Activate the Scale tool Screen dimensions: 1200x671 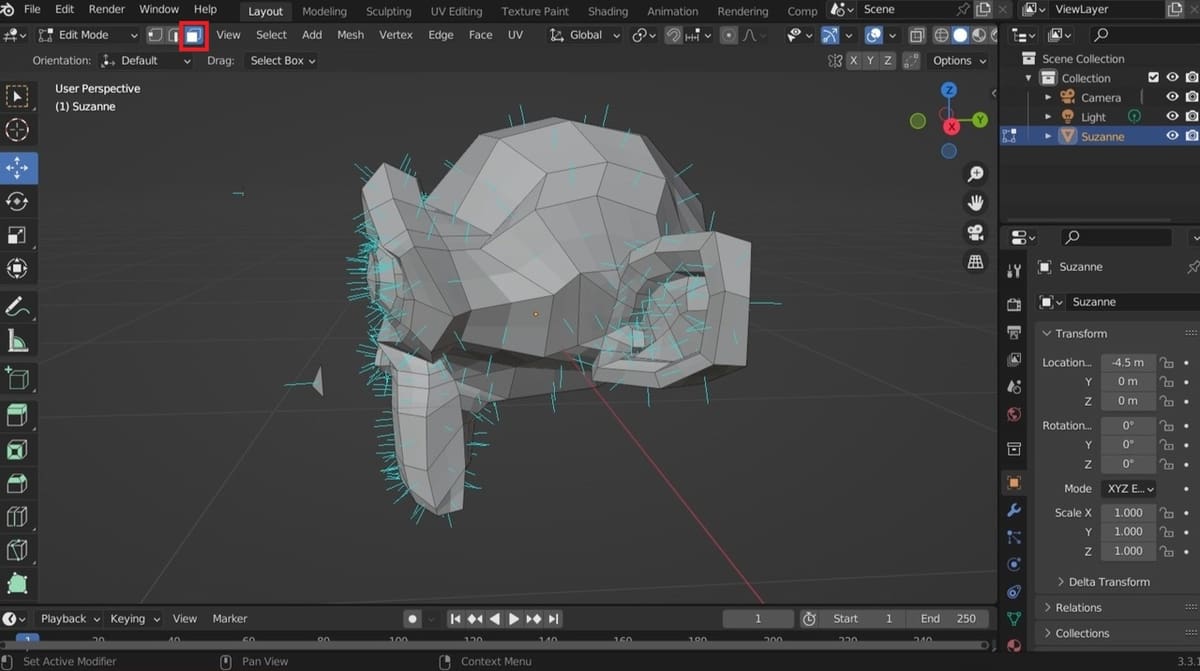(17, 236)
